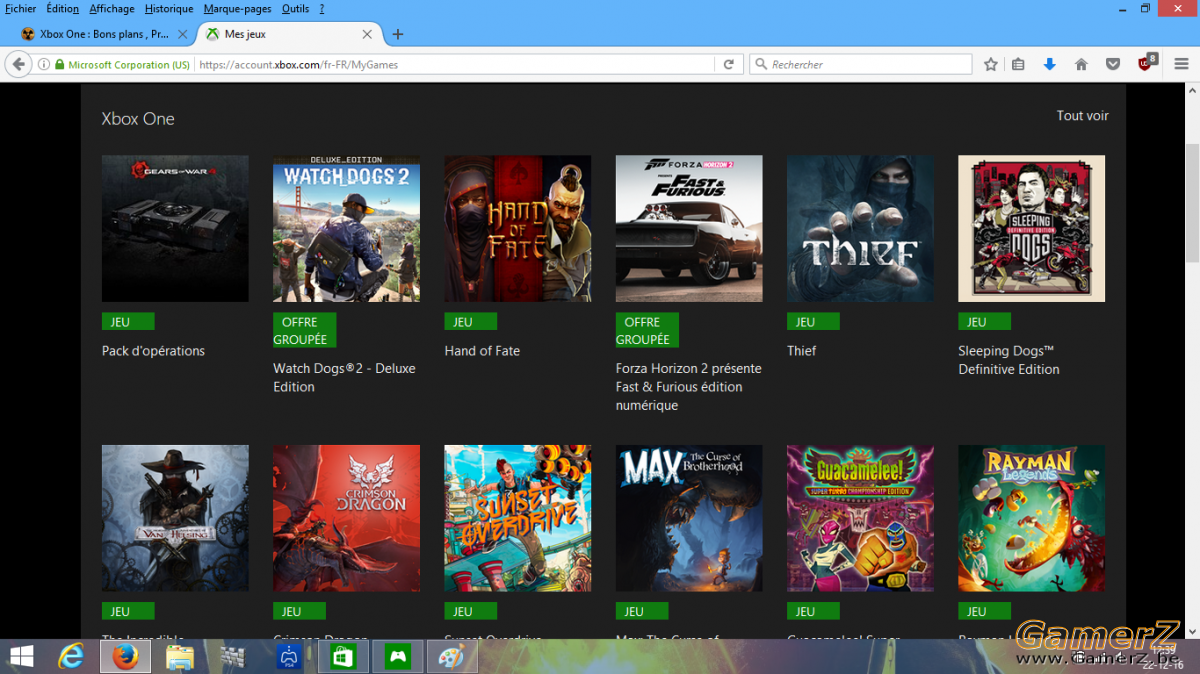This screenshot has height=674, width=1200.
Task: Click the Hand of Fate cover art
Action: coord(518,228)
